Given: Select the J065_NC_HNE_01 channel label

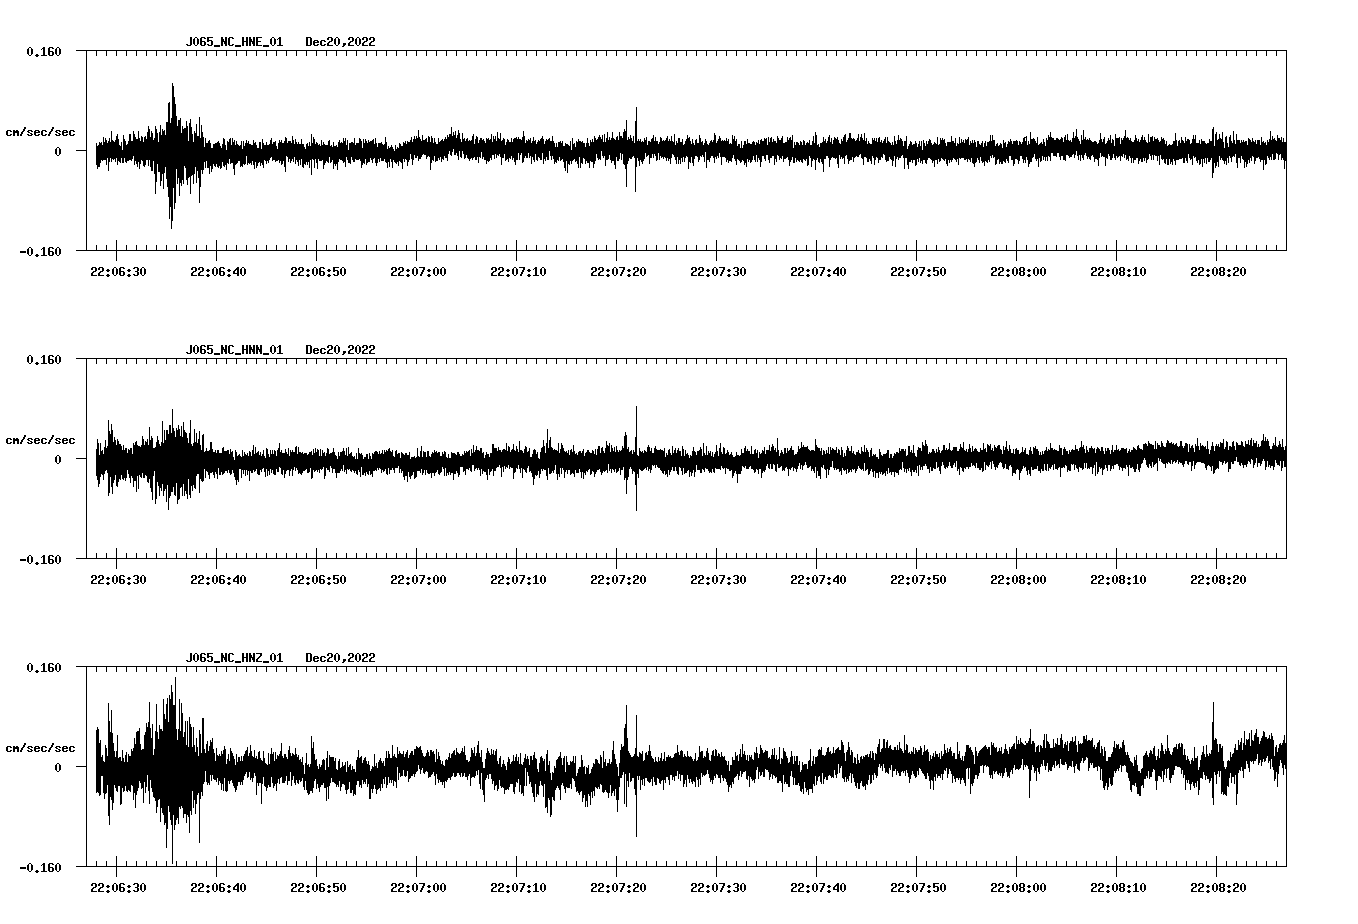Looking at the screenshot, I should point(233,42).
